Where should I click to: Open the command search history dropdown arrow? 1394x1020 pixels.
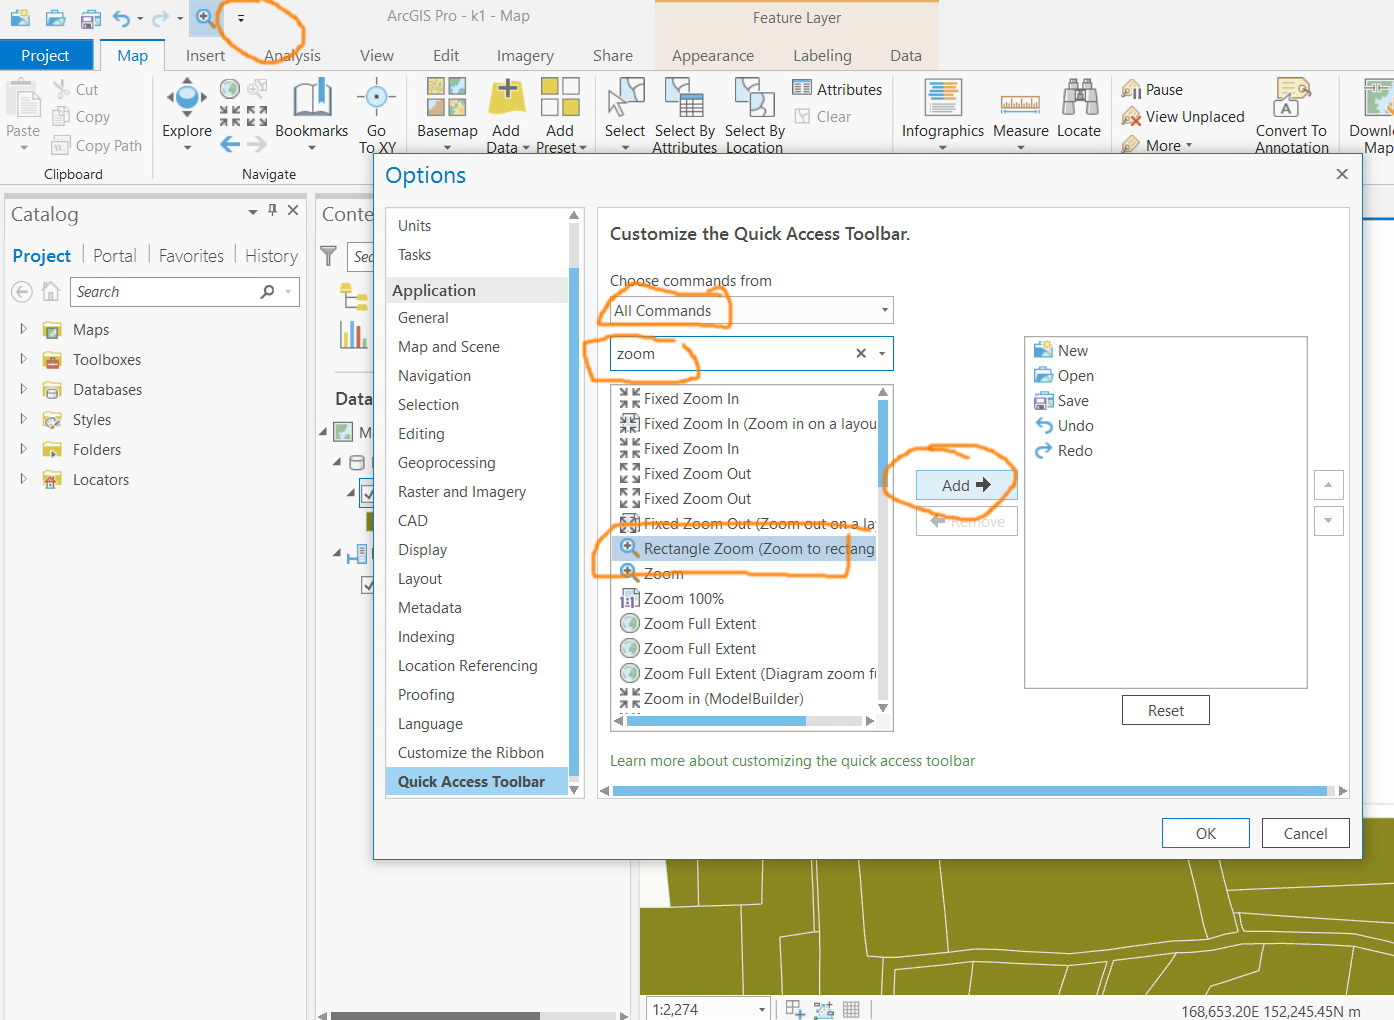point(882,354)
